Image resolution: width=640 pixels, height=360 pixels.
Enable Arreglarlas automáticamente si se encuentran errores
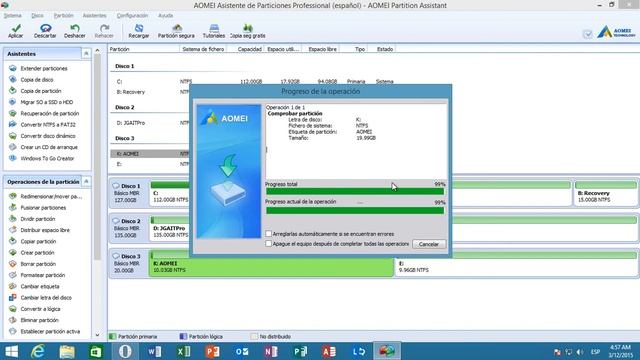(269, 234)
